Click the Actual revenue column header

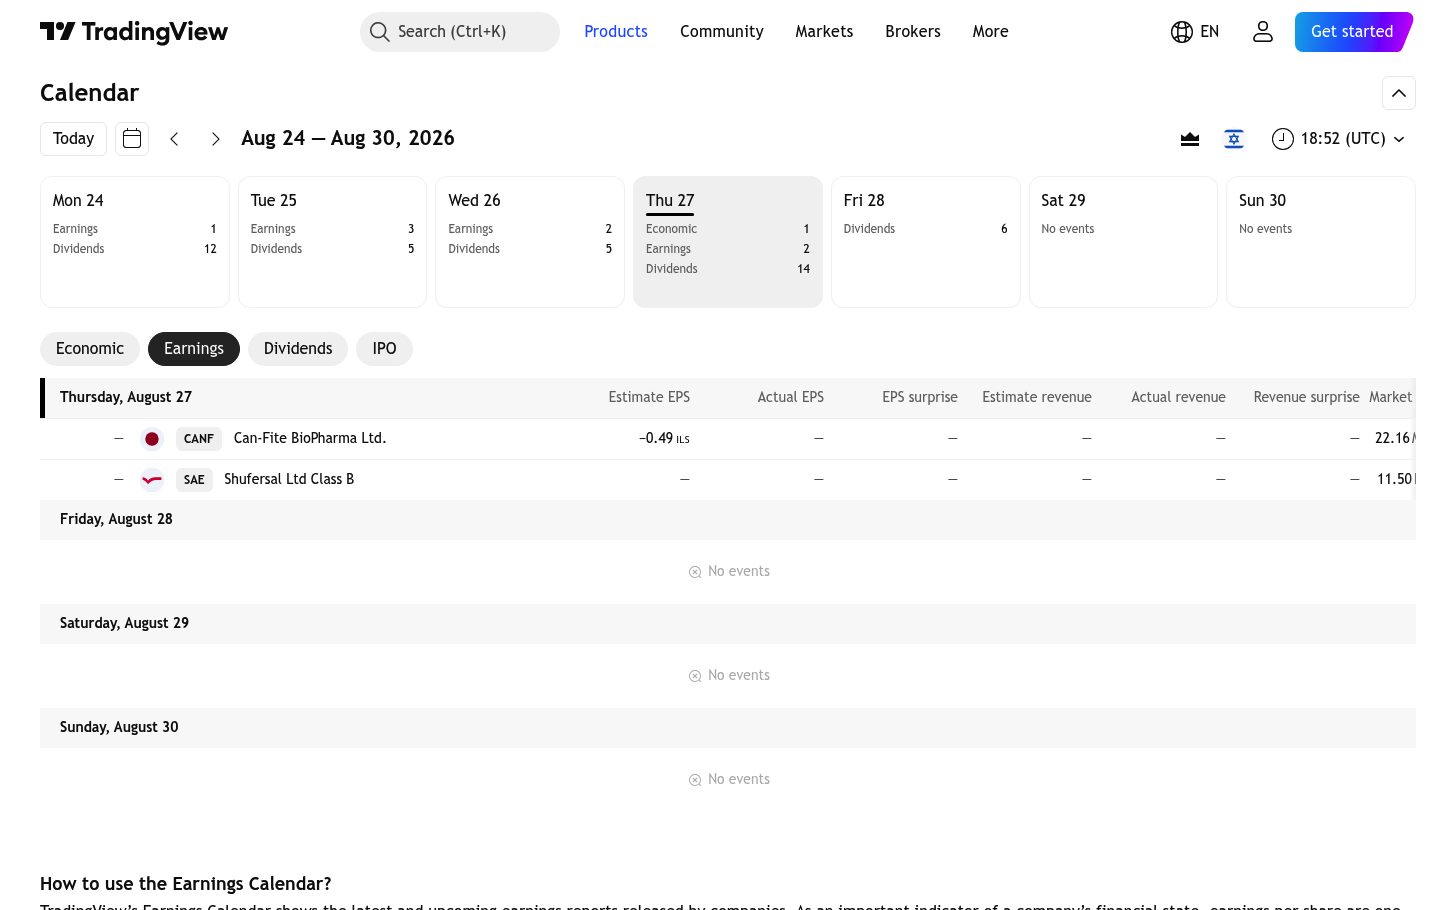click(x=1178, y=397)
